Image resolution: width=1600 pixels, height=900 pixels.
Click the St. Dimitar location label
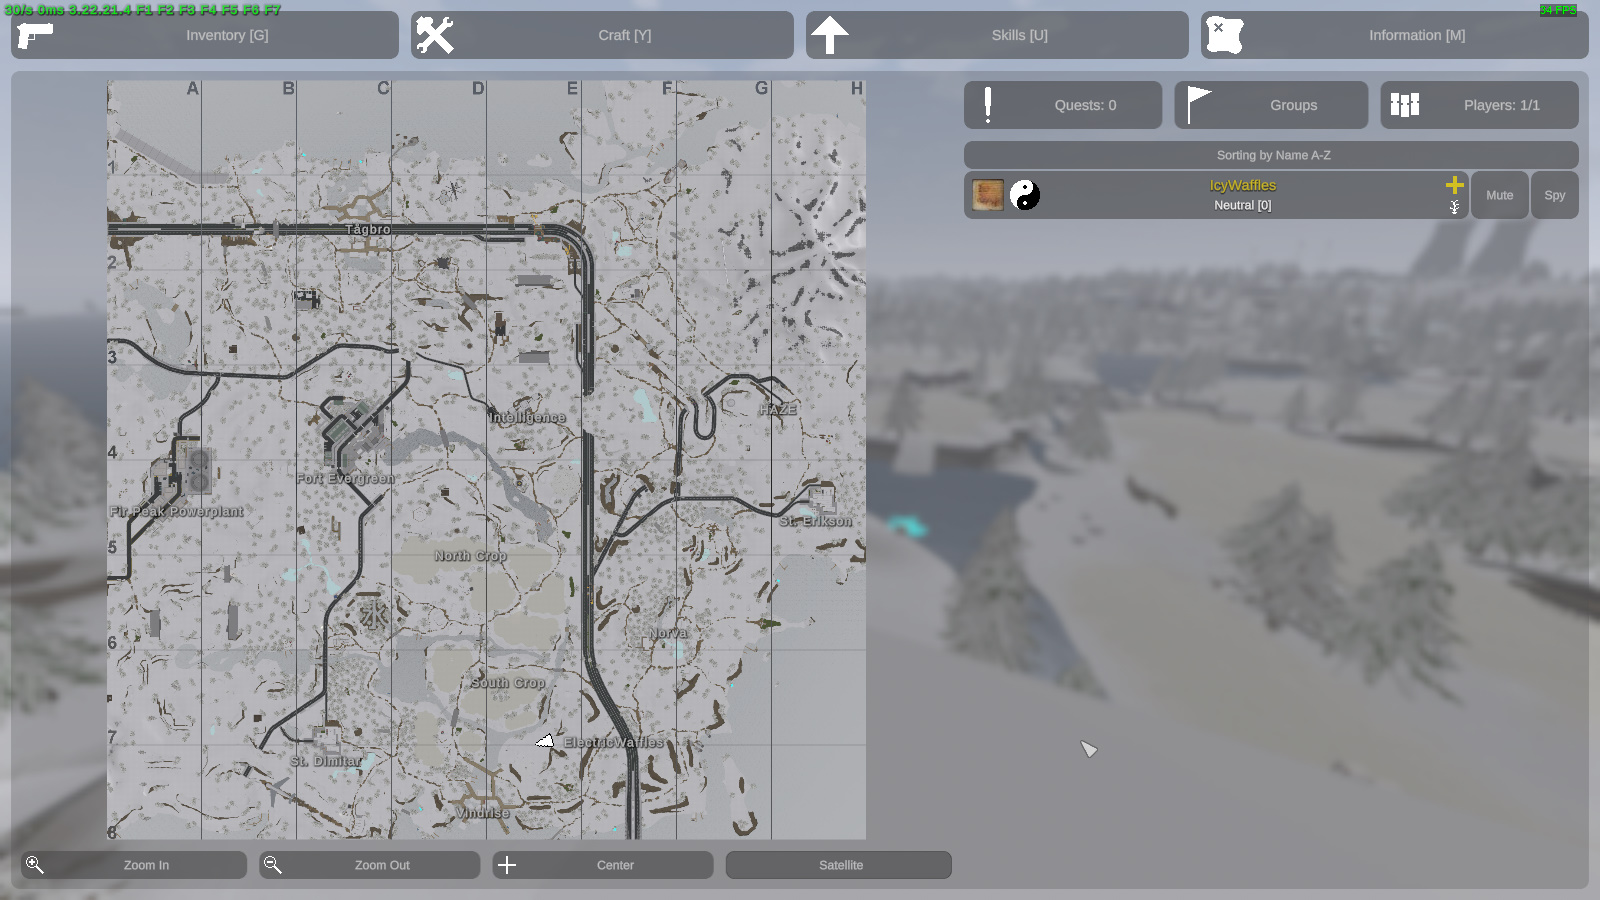point(326,761)
